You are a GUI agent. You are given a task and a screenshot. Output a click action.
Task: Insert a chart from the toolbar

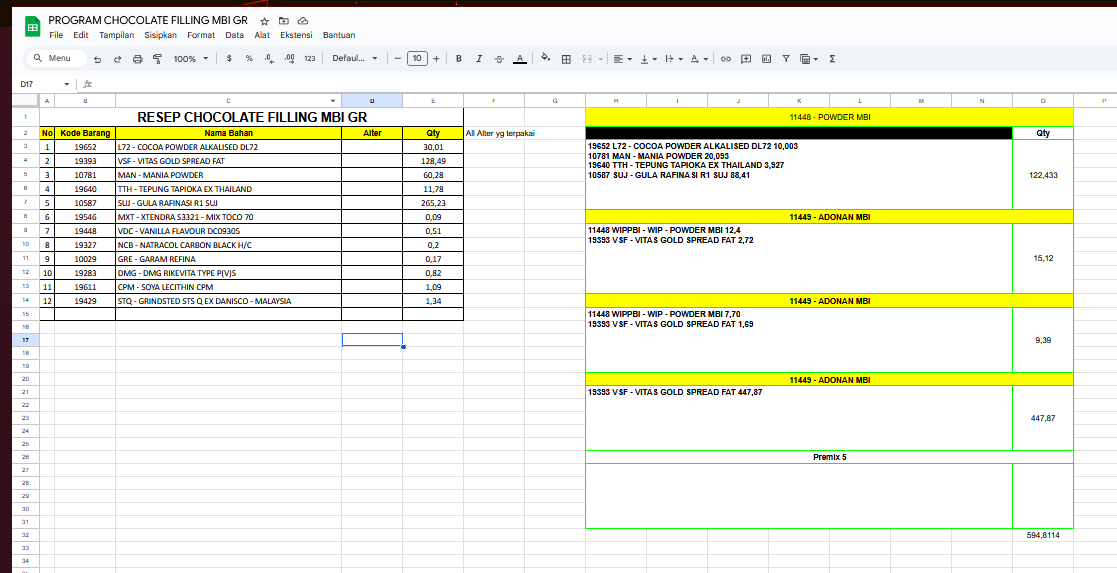click(x=766, y=59)
